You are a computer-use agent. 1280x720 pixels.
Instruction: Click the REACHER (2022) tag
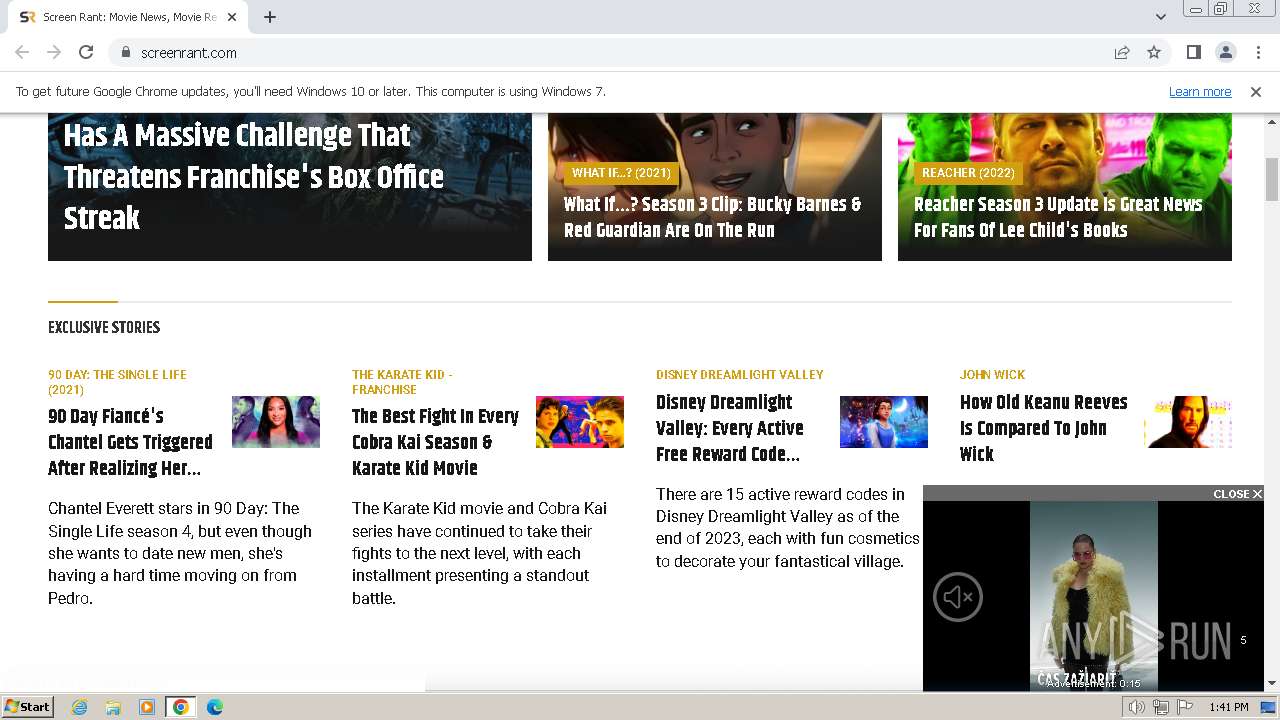tap(968, 173)
